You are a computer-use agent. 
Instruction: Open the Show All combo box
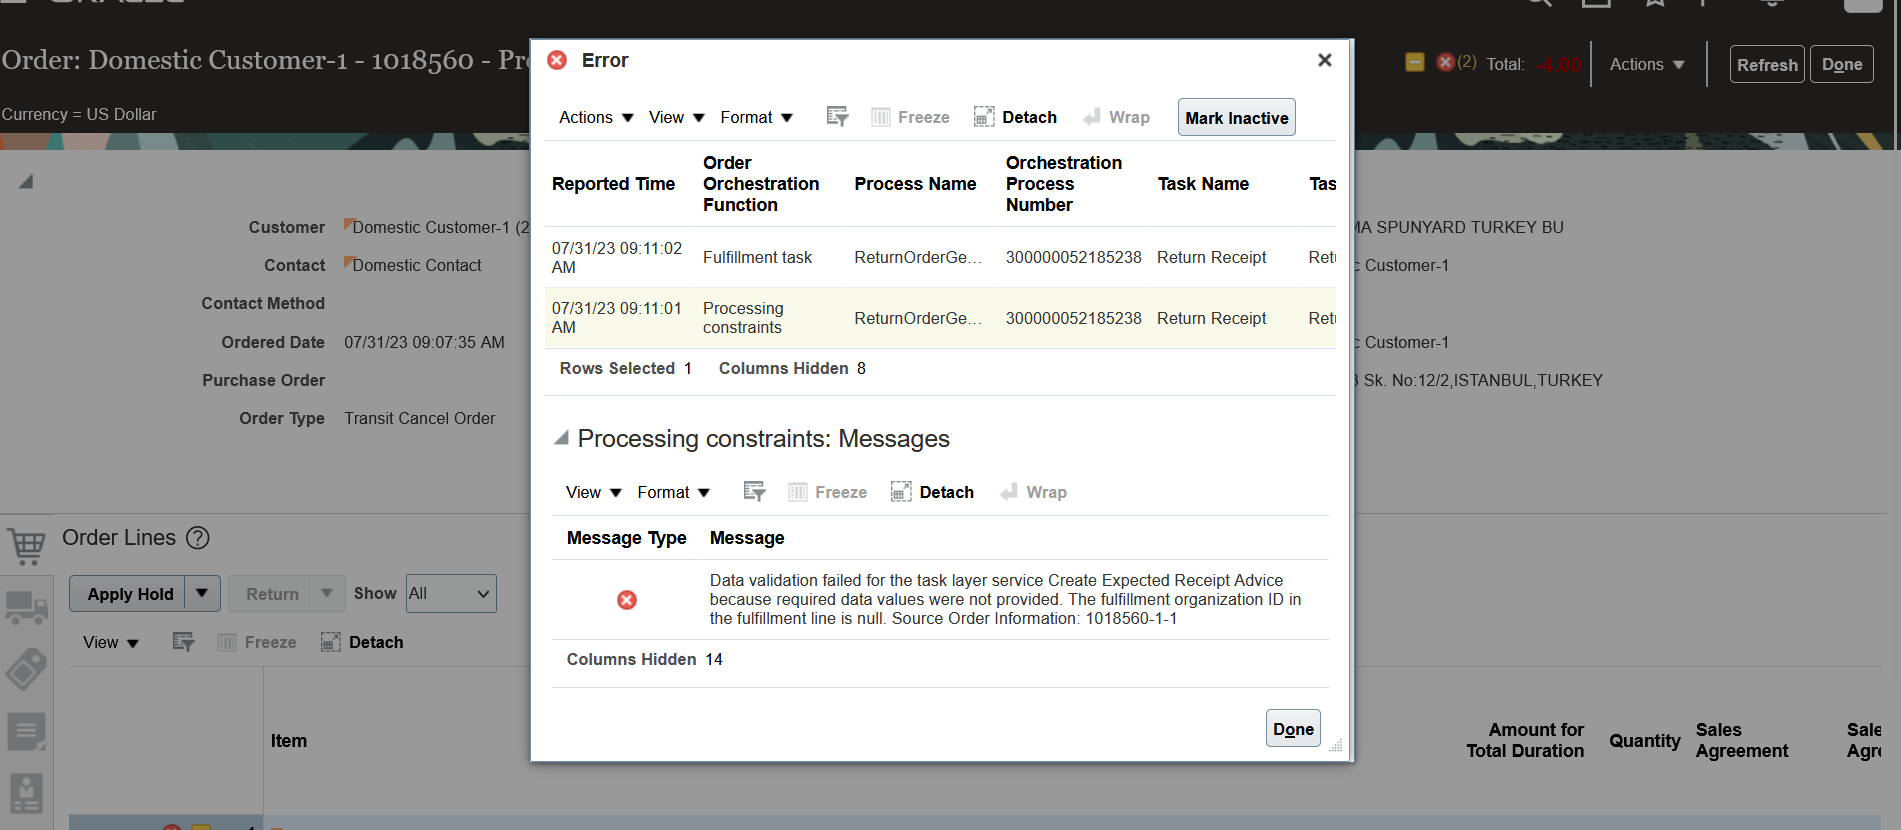451,593
